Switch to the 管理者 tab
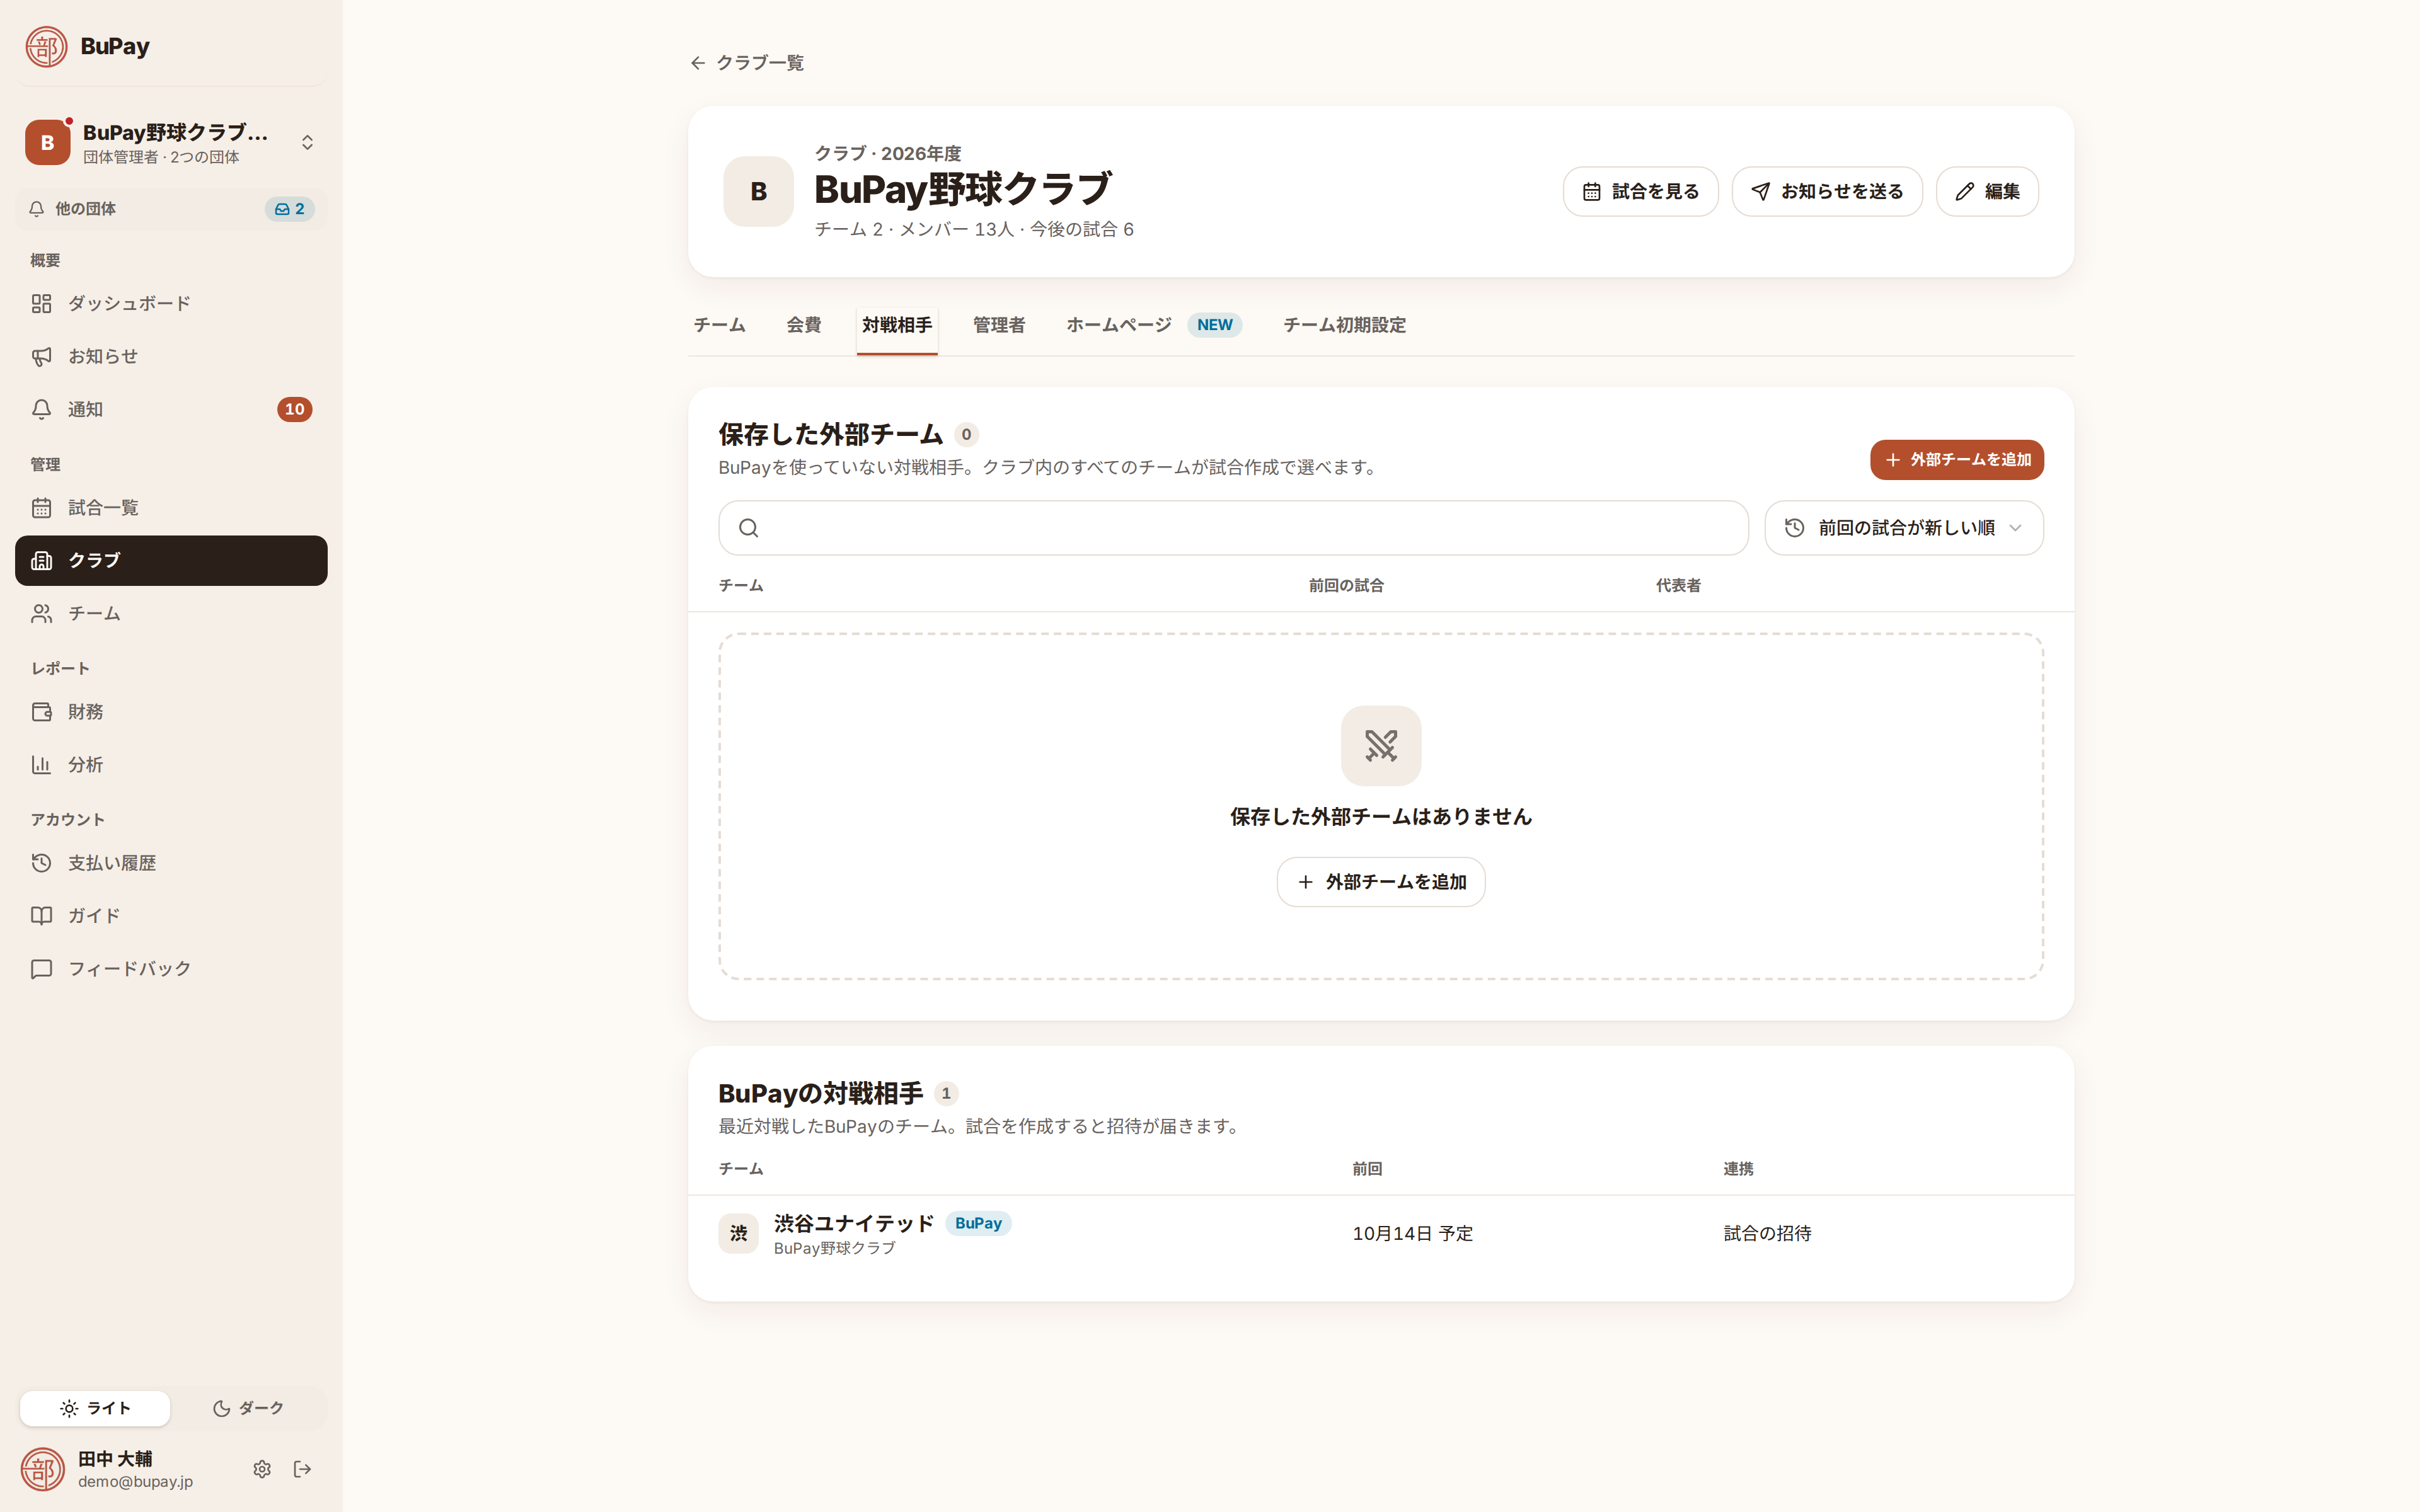This screenshot has height=1512, width=2420. pyautogui.click(x=998, y=325)
